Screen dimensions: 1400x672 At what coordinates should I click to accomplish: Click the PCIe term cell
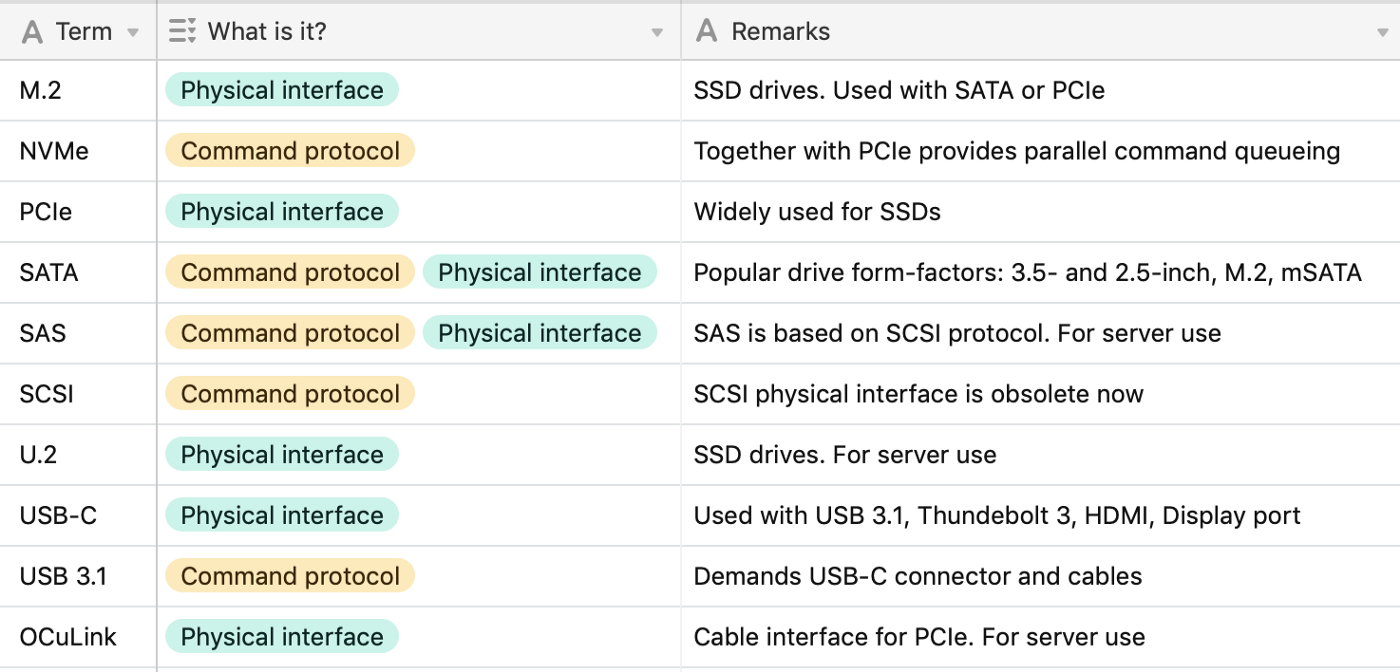[x=46, y=212]
